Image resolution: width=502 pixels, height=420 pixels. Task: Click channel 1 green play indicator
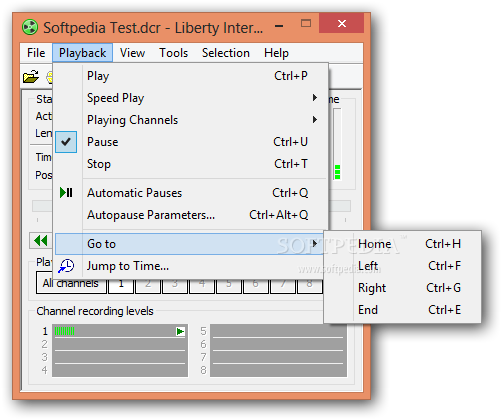coord(180,331)
